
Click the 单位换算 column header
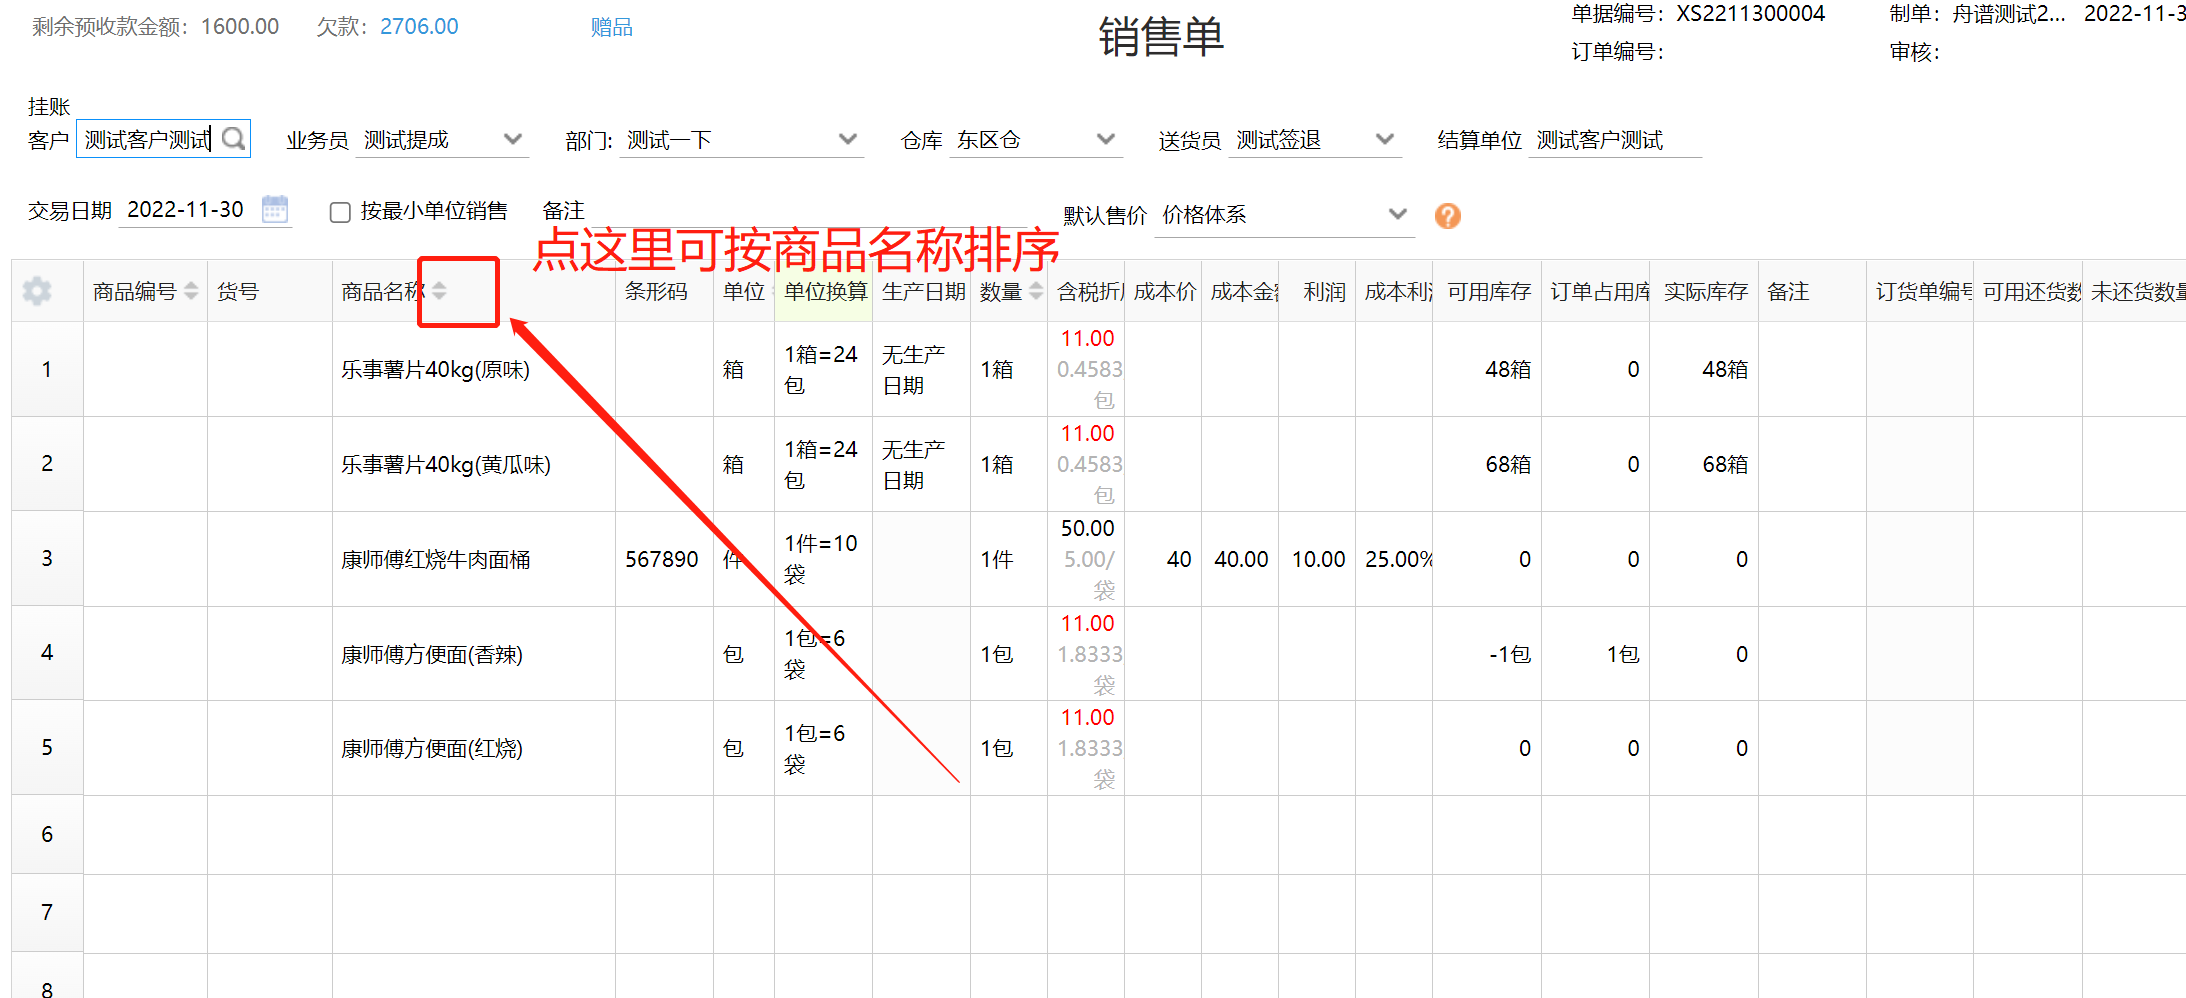click(x=825, y=291)
